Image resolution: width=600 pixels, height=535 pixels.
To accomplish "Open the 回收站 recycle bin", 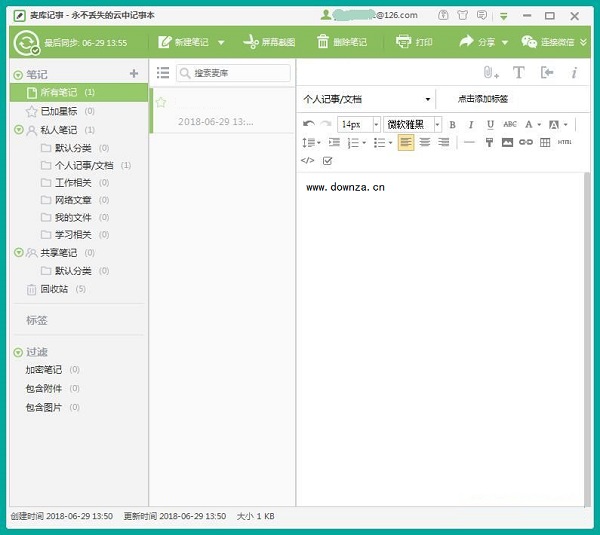I will [54, 289].
